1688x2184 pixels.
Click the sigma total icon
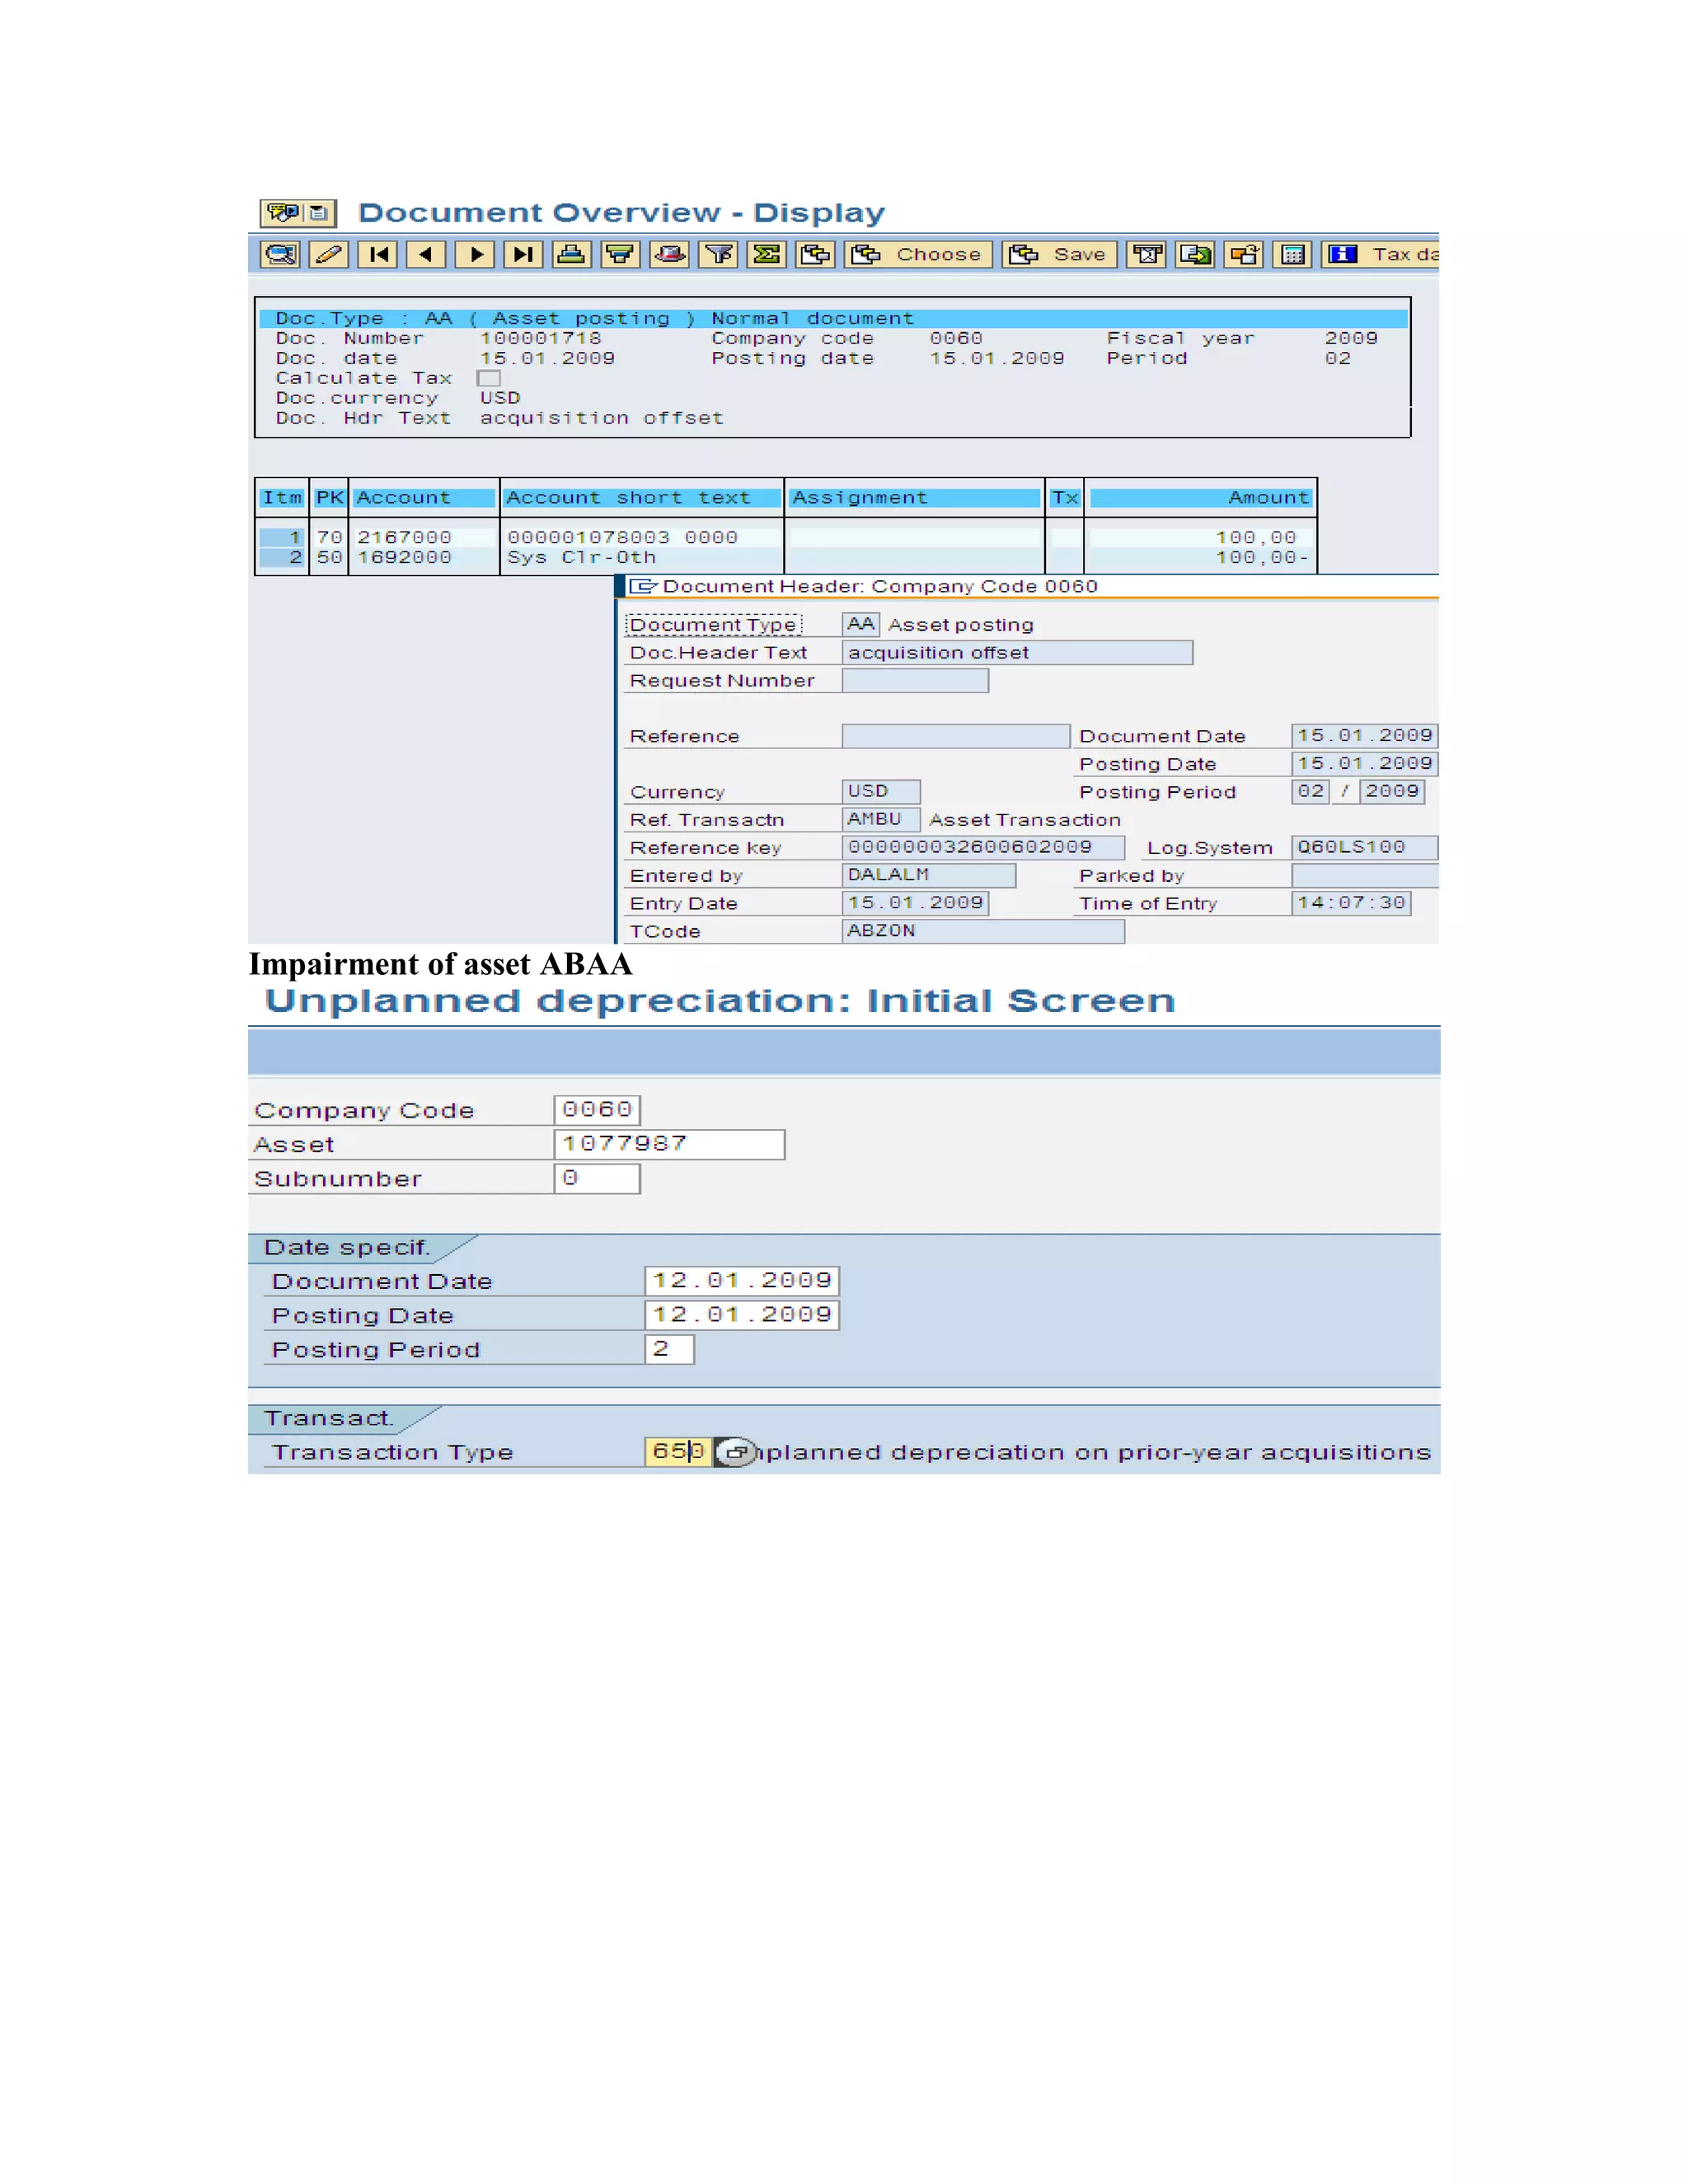click(x=767, y=254)
